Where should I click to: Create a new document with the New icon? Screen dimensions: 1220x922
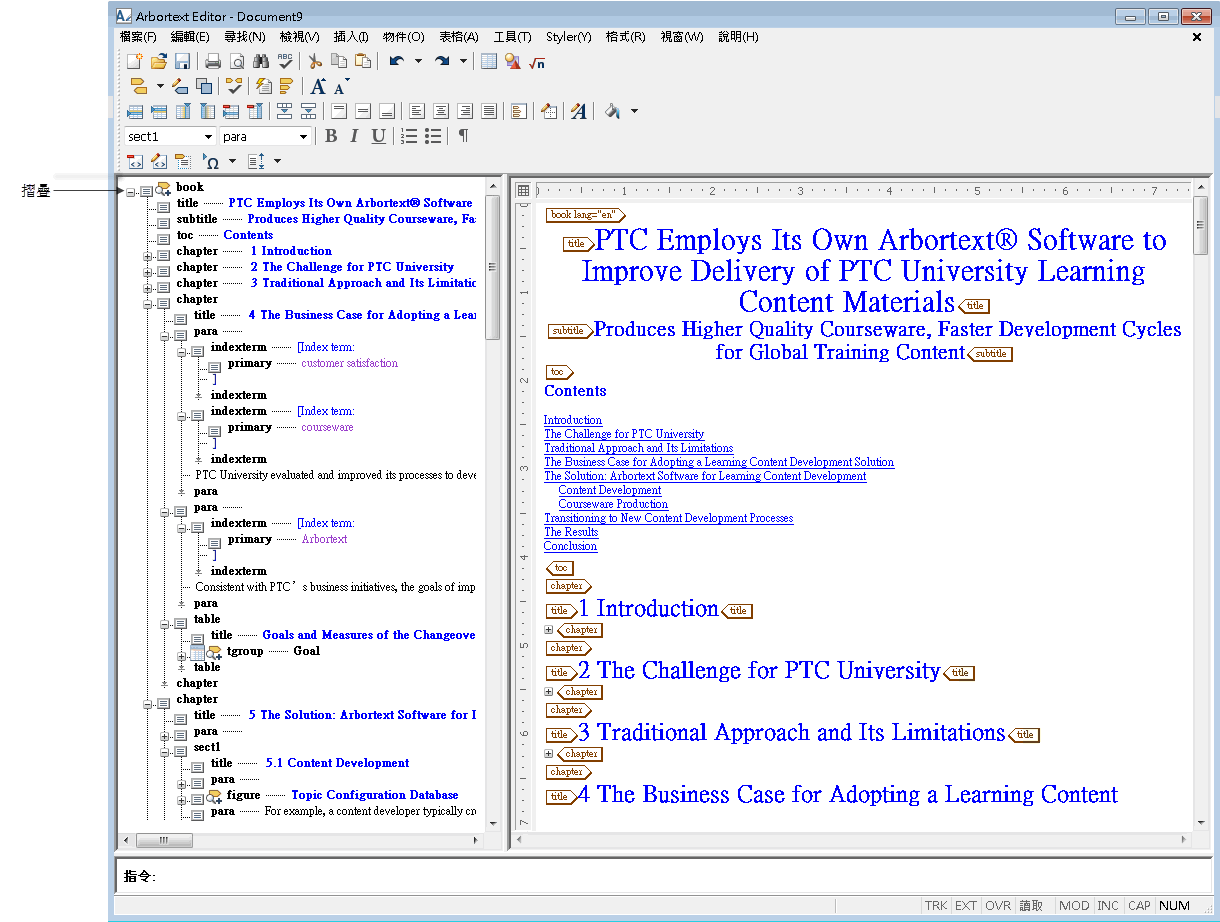pyautogui.click(x=135, y=61)
